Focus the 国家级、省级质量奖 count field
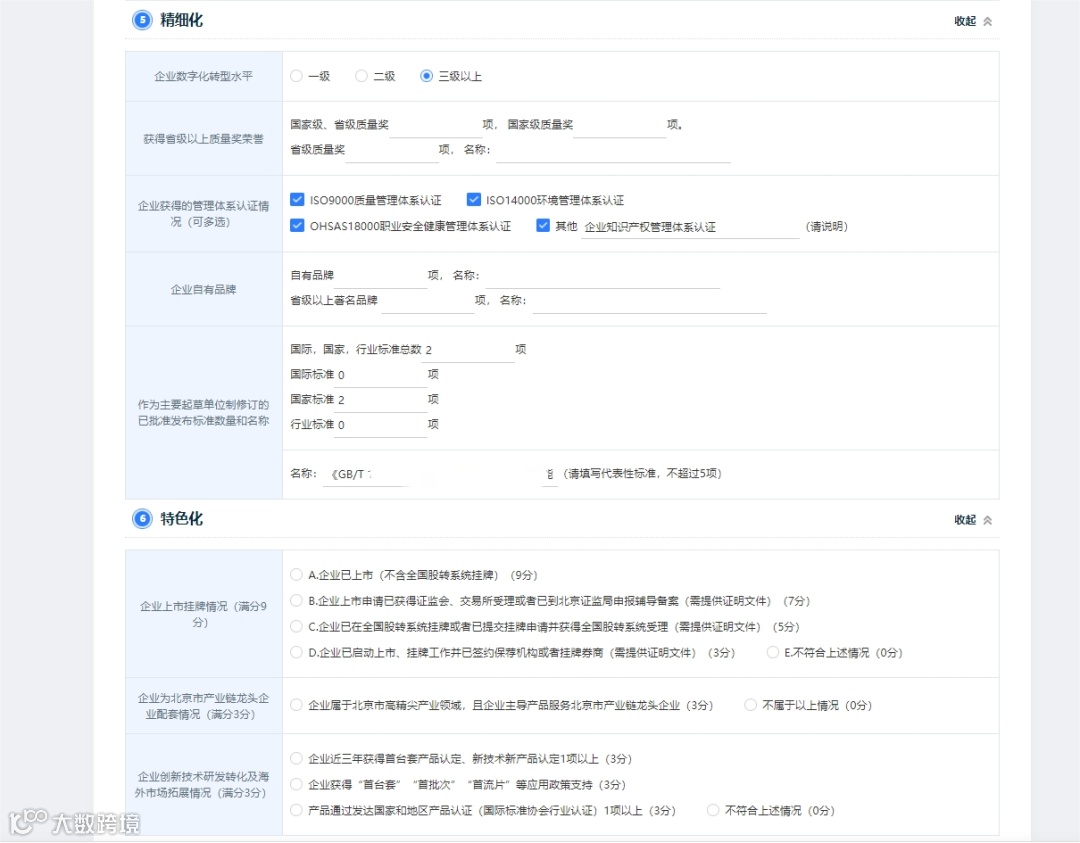The image size is (1080, 843). click(x=435, y=126)
